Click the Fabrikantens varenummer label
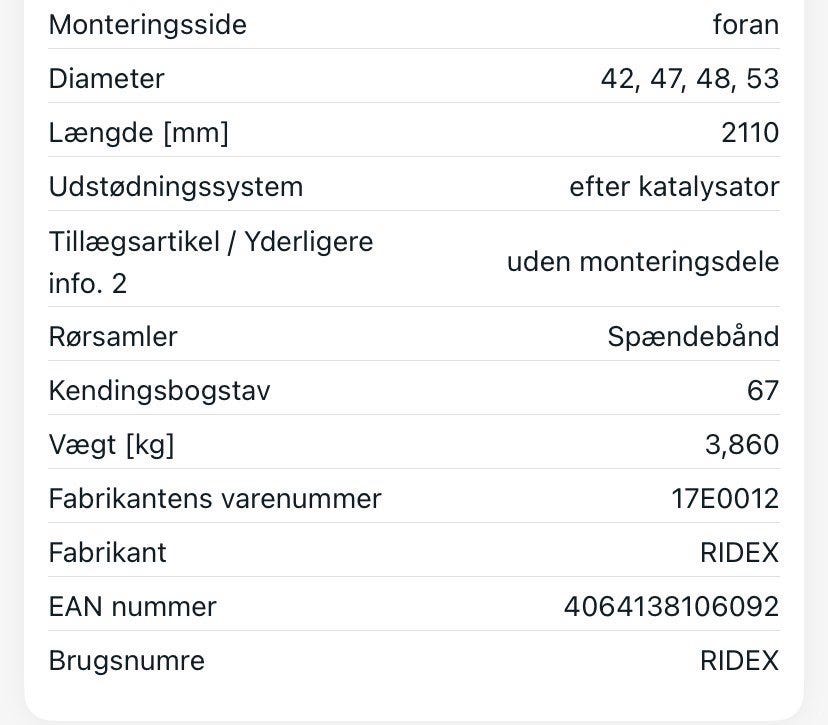The image size is (828, 725). point(215,498)
